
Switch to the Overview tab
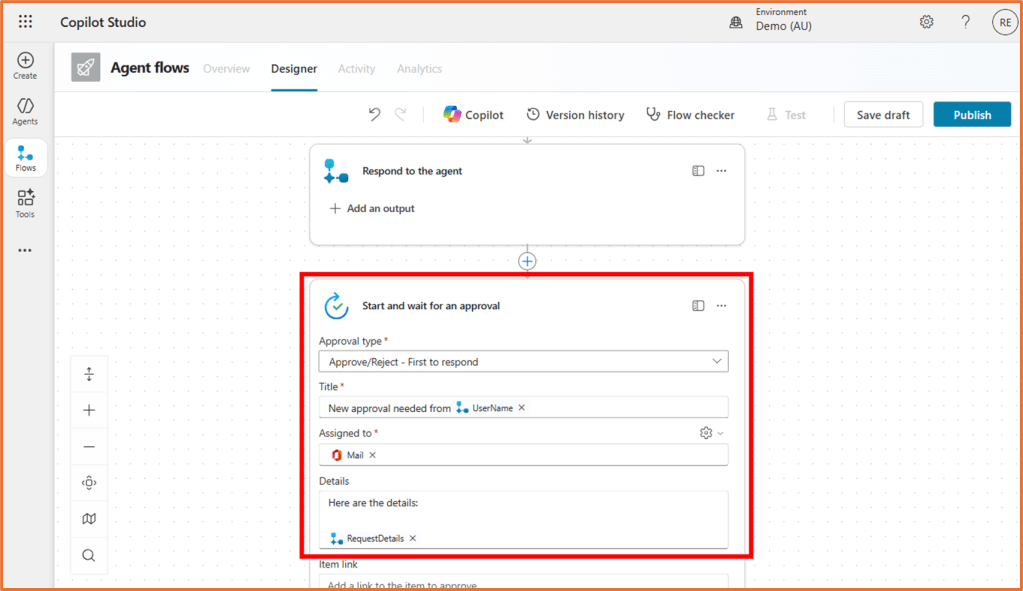click(226, 69)
